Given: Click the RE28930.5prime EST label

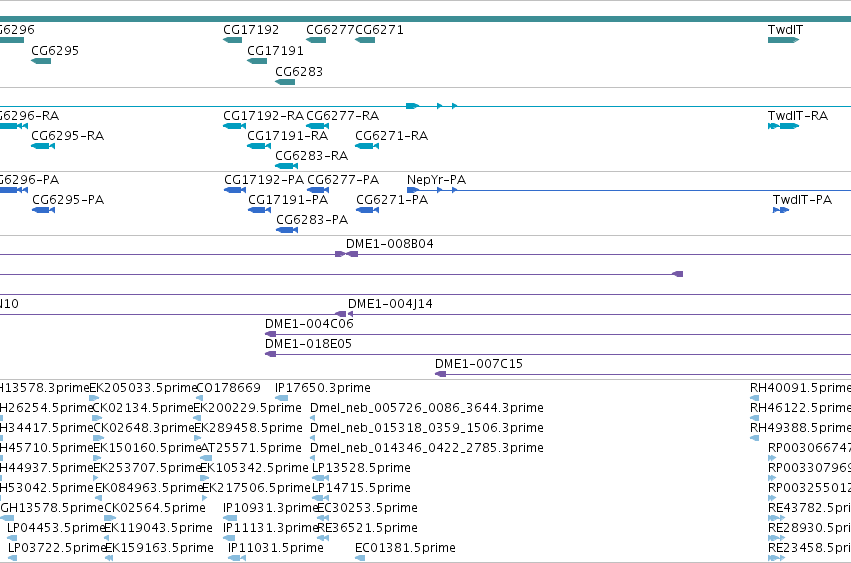Looking at the screenshot, I should coord(809,528).
